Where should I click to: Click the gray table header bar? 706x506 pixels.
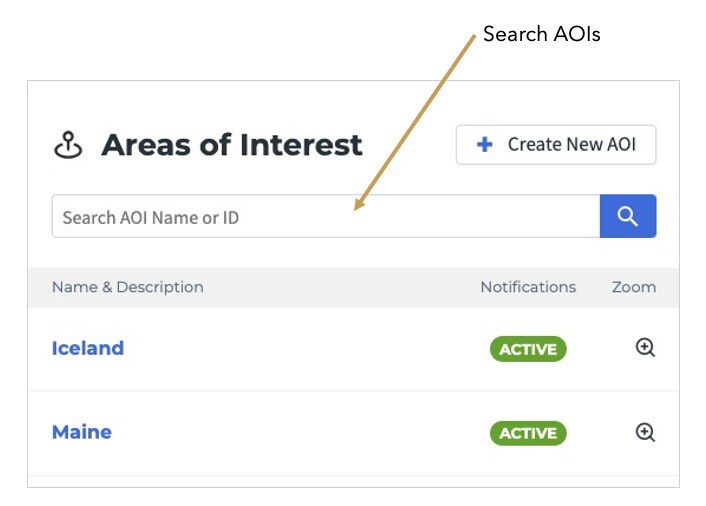(353, 287)
